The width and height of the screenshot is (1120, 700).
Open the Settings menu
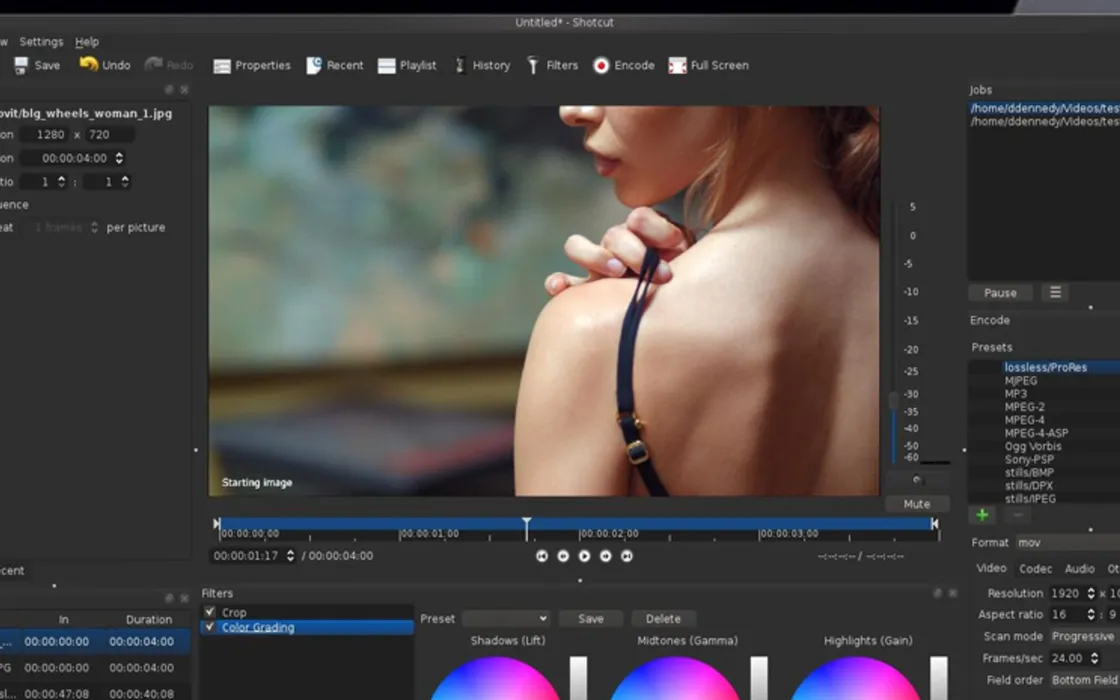[41, 41]
